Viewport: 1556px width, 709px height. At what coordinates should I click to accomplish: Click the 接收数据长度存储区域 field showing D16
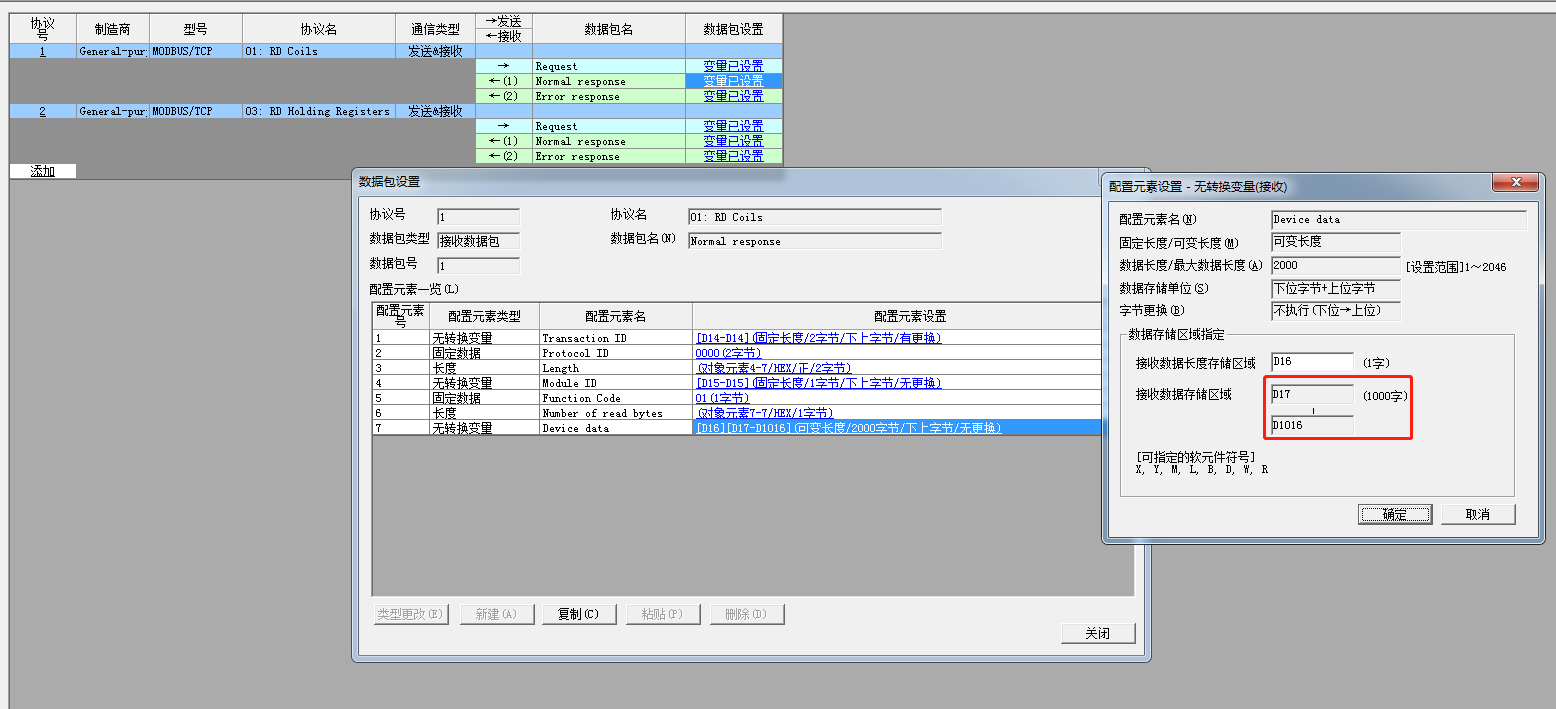tap(1311, 362)
